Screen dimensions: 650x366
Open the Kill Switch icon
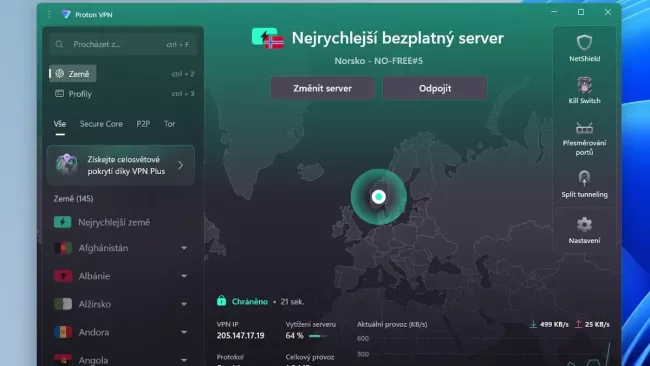click(584, 85)
